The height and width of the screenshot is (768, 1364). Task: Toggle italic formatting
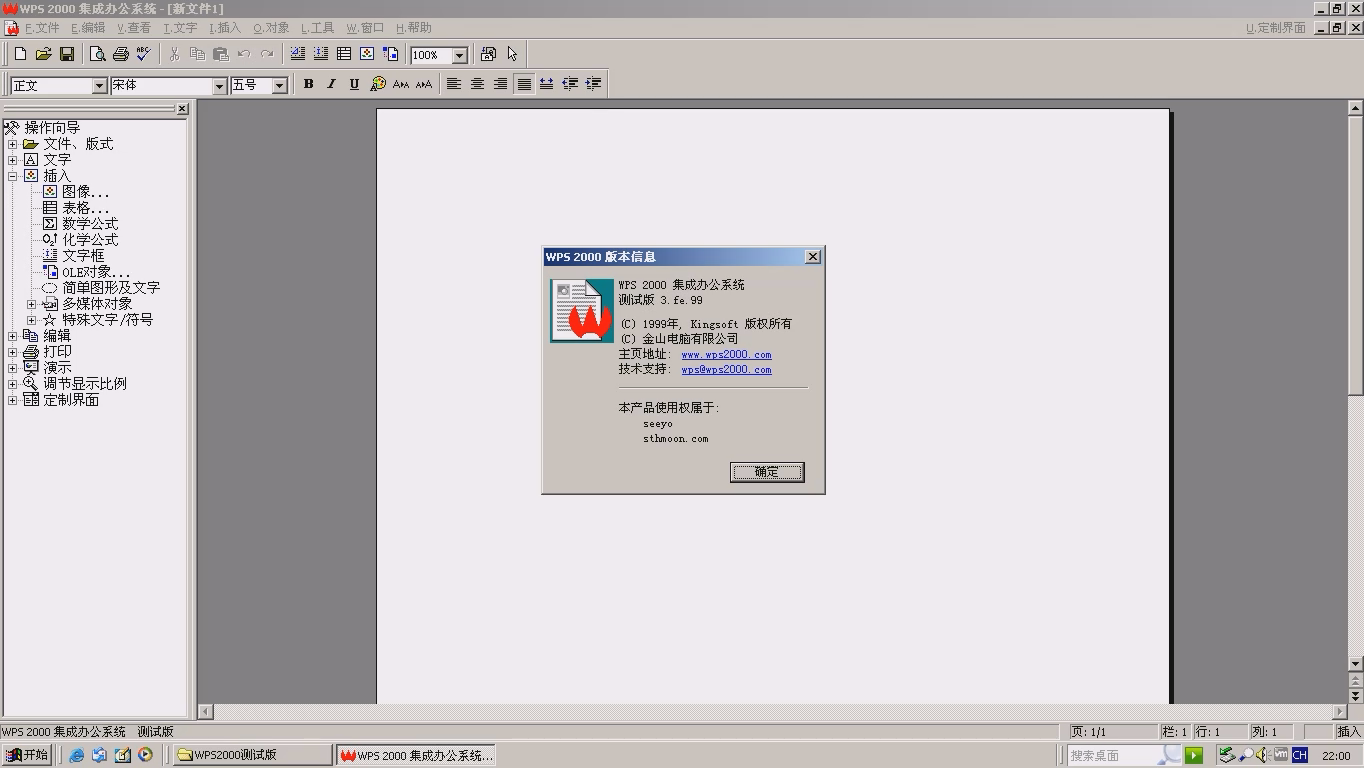tap(331, 84)
